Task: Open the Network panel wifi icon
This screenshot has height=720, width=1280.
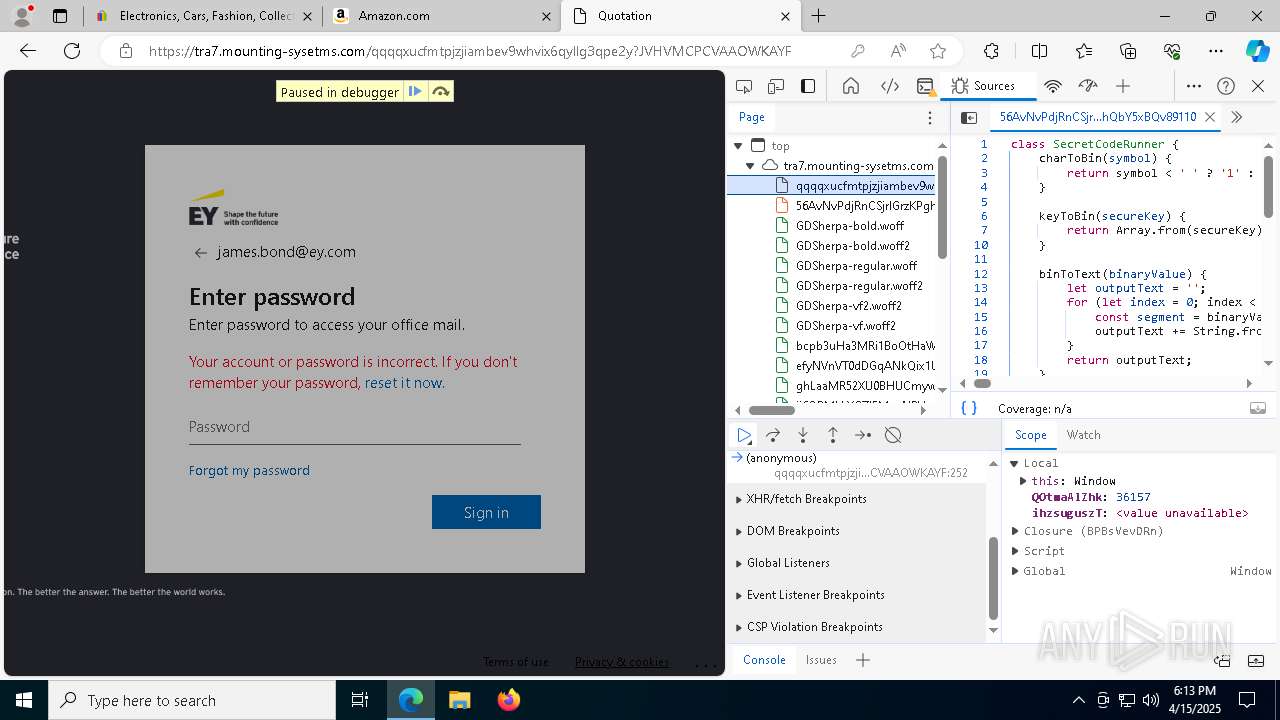Action: click(1053, 86)
